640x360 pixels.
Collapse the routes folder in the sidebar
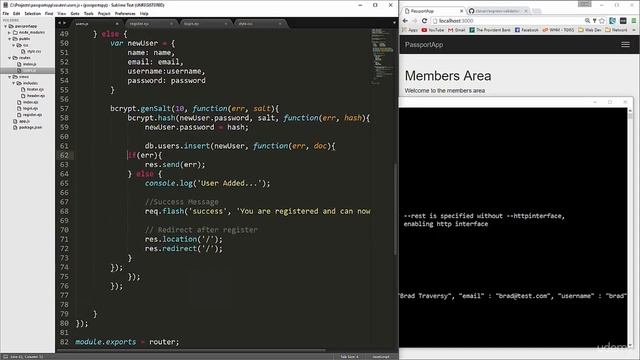(x=9, y=58)
